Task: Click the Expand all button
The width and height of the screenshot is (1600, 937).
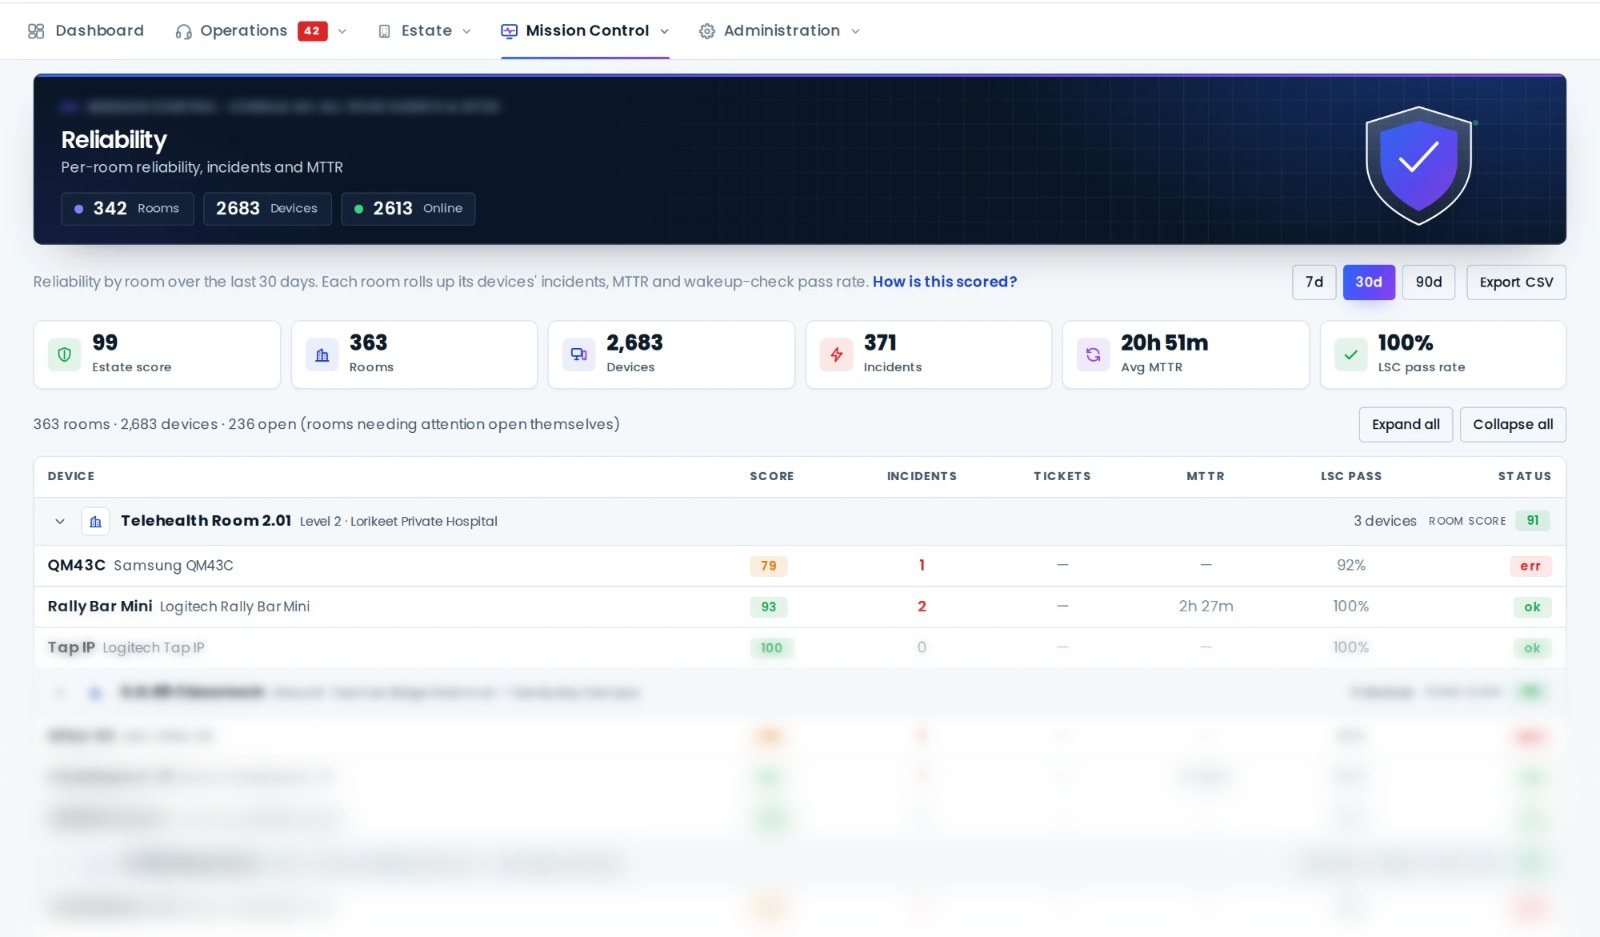Action: pos(1405,424)
